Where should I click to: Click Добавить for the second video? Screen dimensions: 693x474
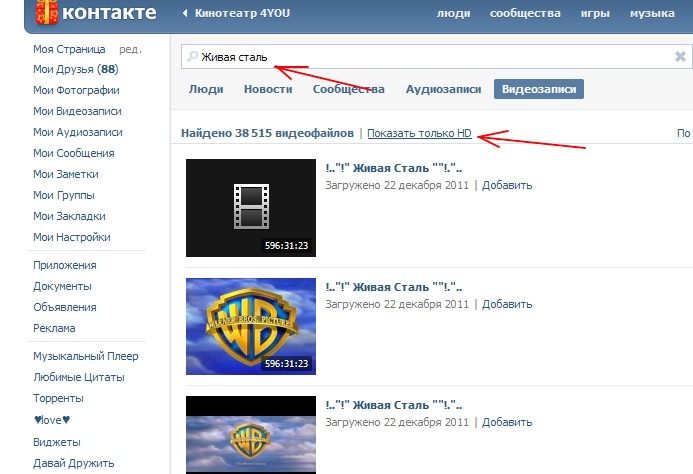point(507,304)
